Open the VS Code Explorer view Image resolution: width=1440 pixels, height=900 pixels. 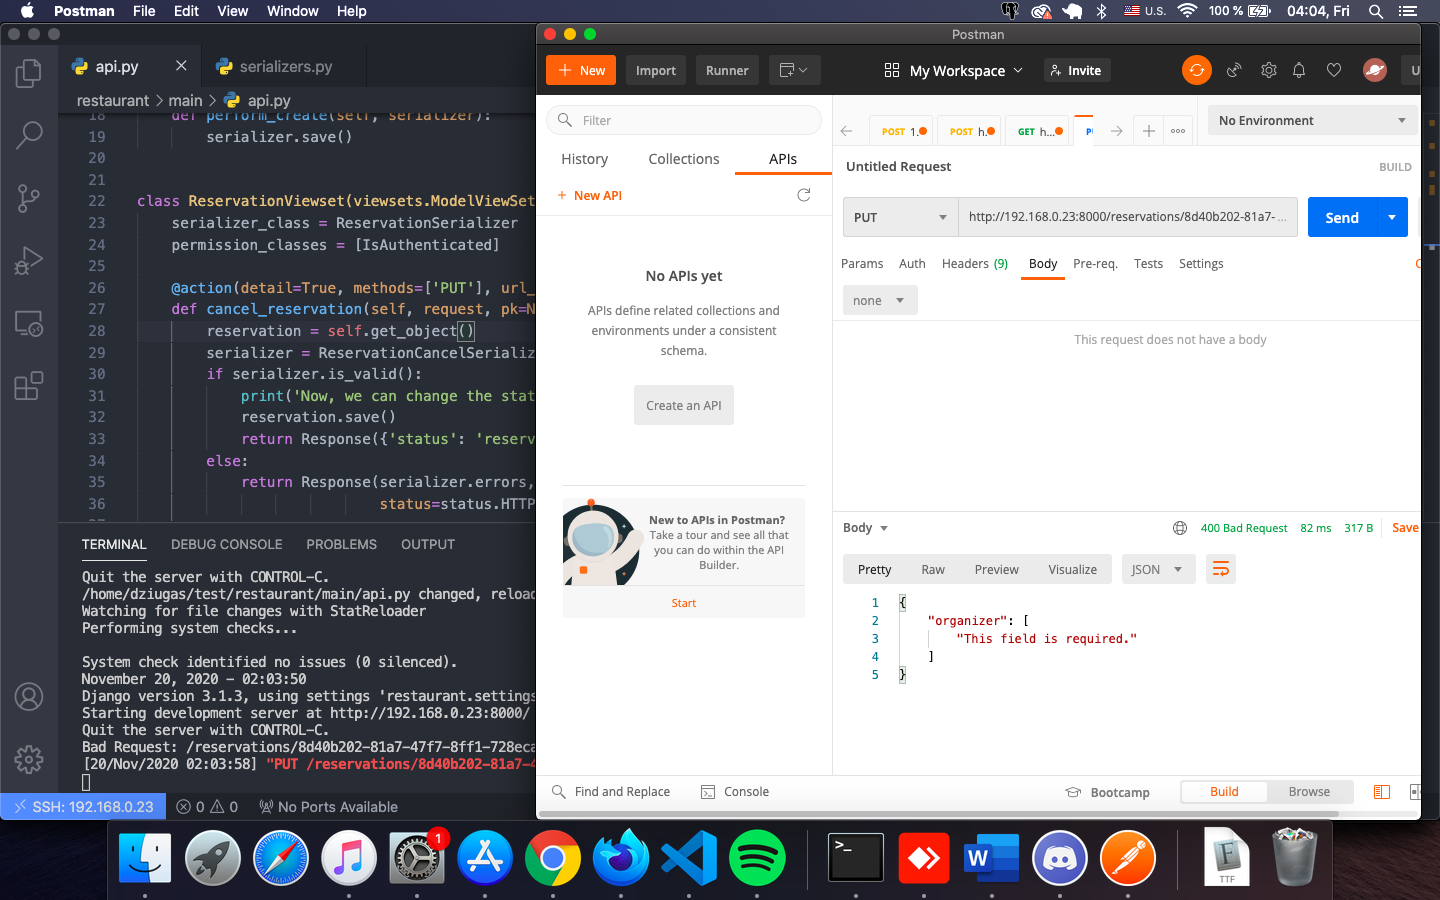click(x=29, y=73)
